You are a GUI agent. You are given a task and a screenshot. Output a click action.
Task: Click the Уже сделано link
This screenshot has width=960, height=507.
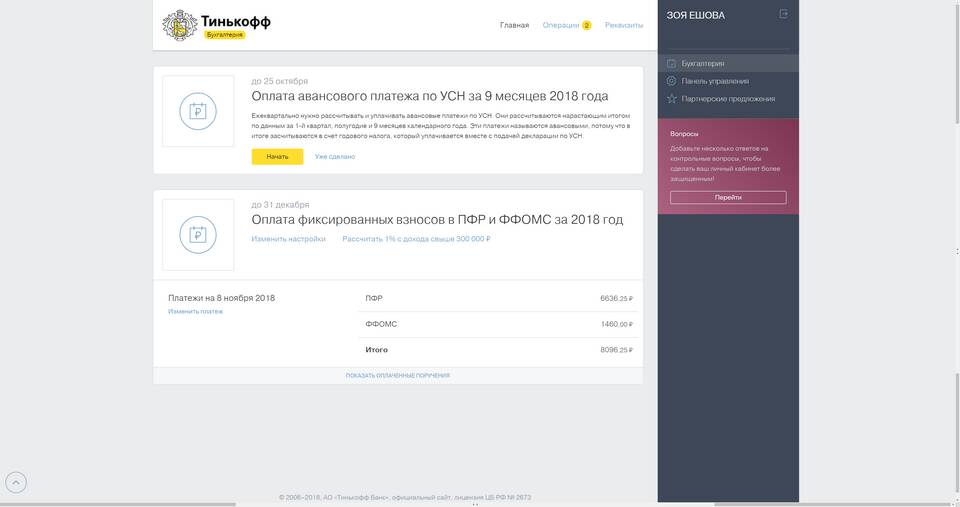(335, 156)
